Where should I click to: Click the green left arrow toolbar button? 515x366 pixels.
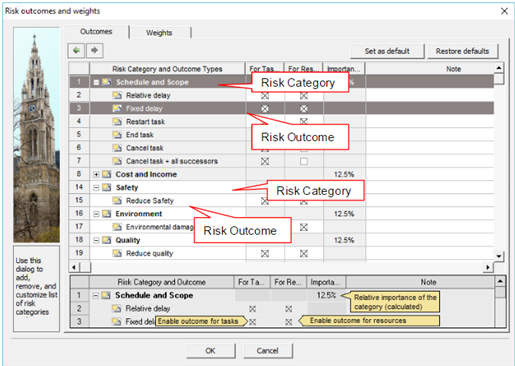coord(76,51)
